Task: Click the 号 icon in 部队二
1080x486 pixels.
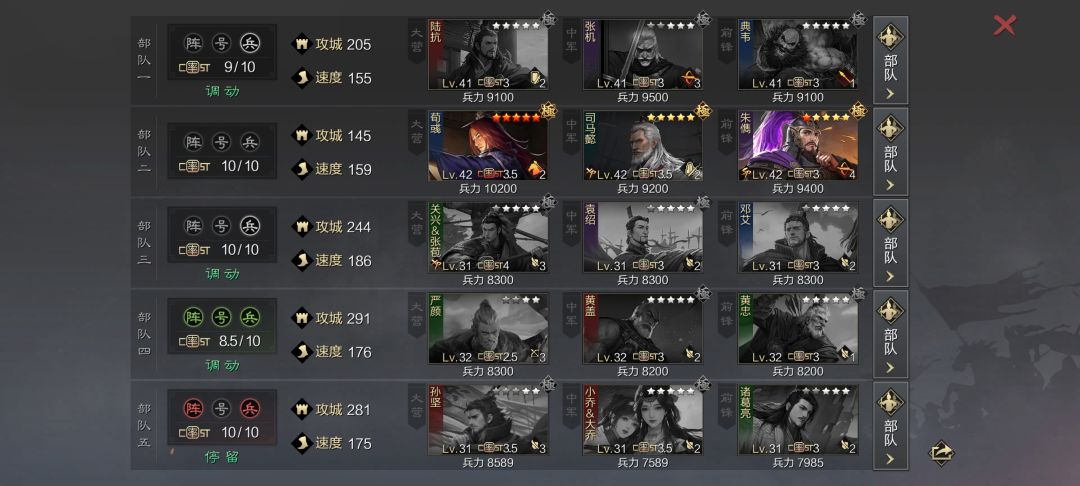Action: coord(221,142)
